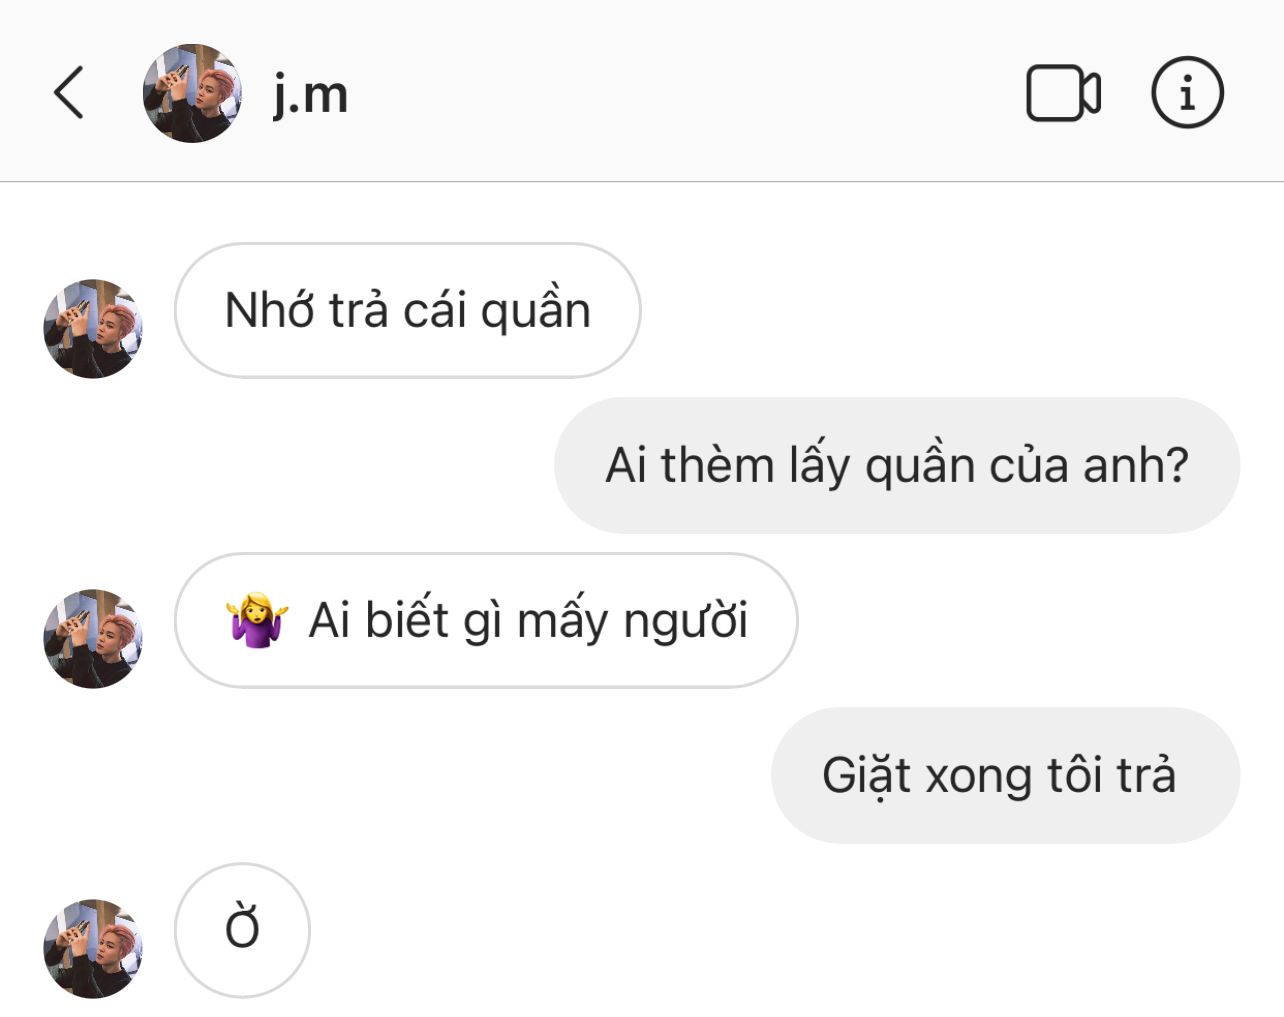Open j.m's profile picture in header
Image resolution: width=1284 pixels, height=1017 pixels.
[x=192, y=93]
